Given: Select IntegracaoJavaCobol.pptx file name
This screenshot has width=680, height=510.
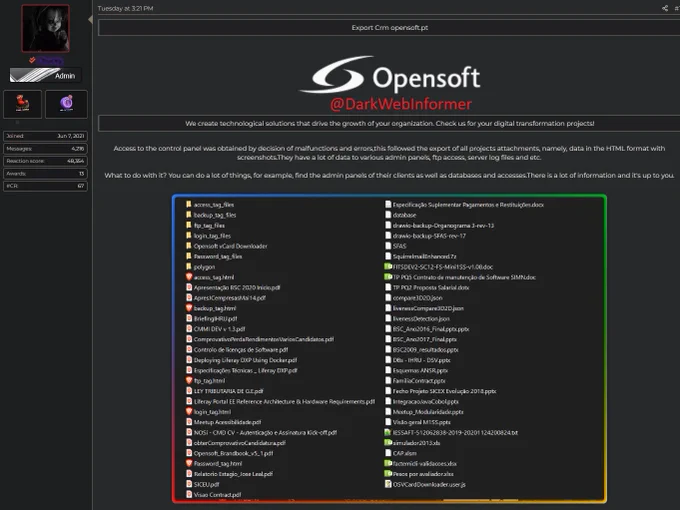Looking at the screenshot, I should pyautogui.click(x=425, y=402).
